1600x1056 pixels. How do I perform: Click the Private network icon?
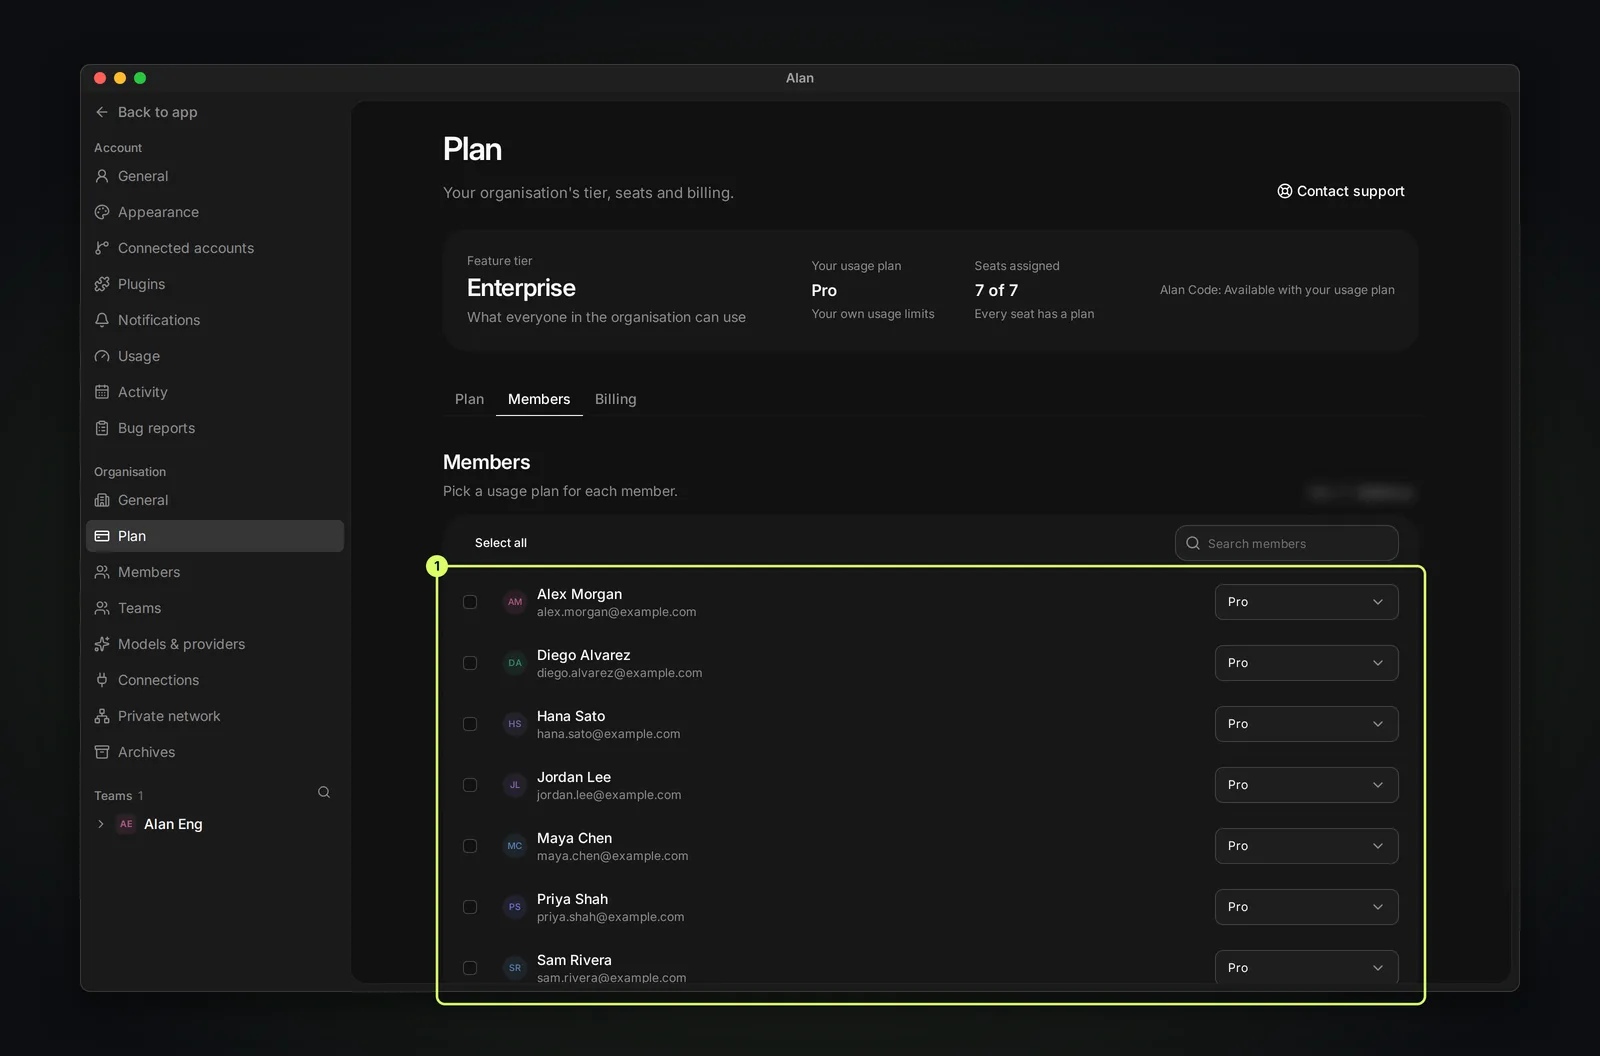102,716
